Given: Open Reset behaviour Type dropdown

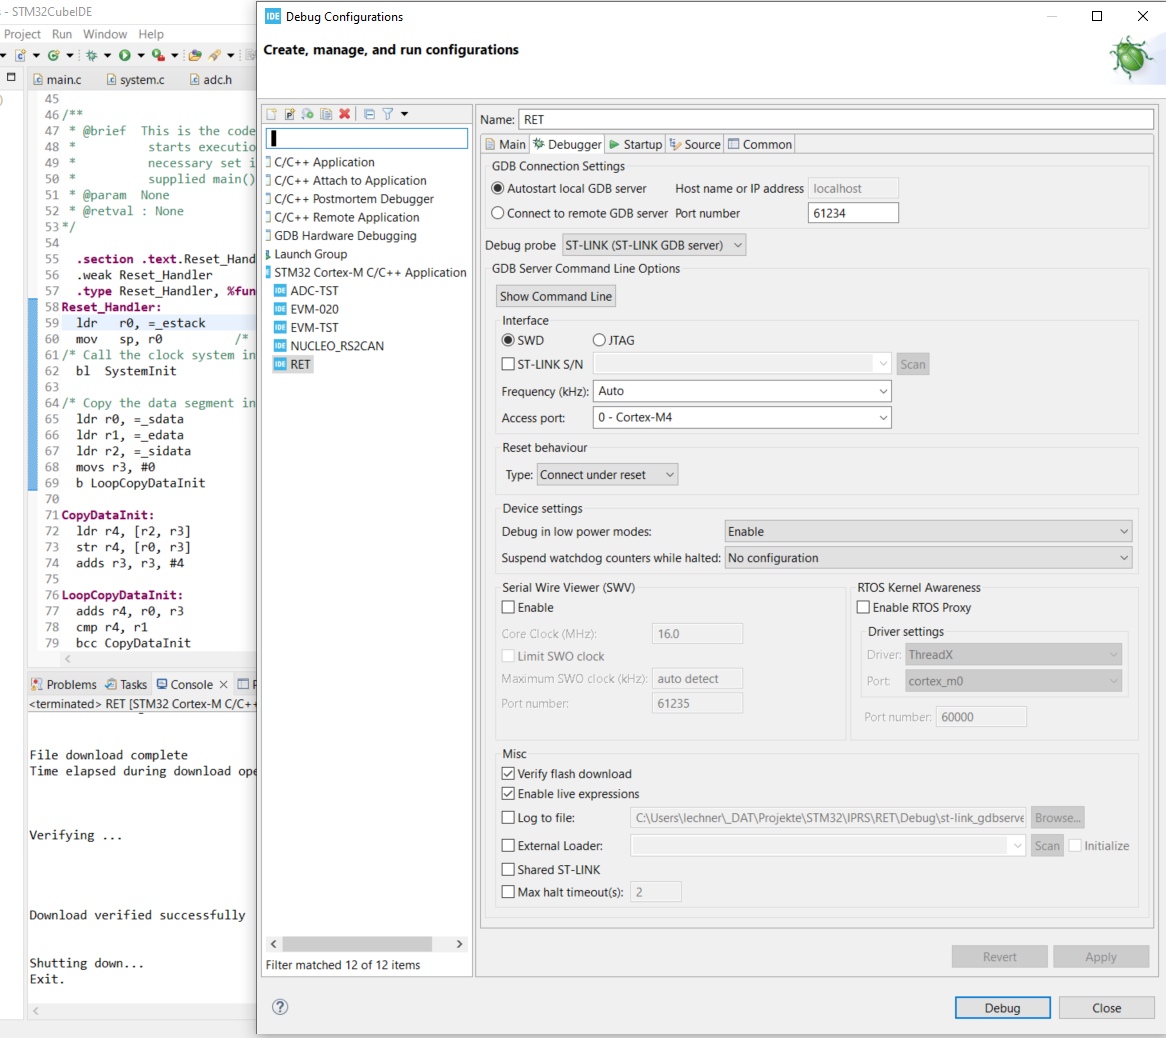Looking at the screenshot, I should pyautogui.click(x=607, y=475).
